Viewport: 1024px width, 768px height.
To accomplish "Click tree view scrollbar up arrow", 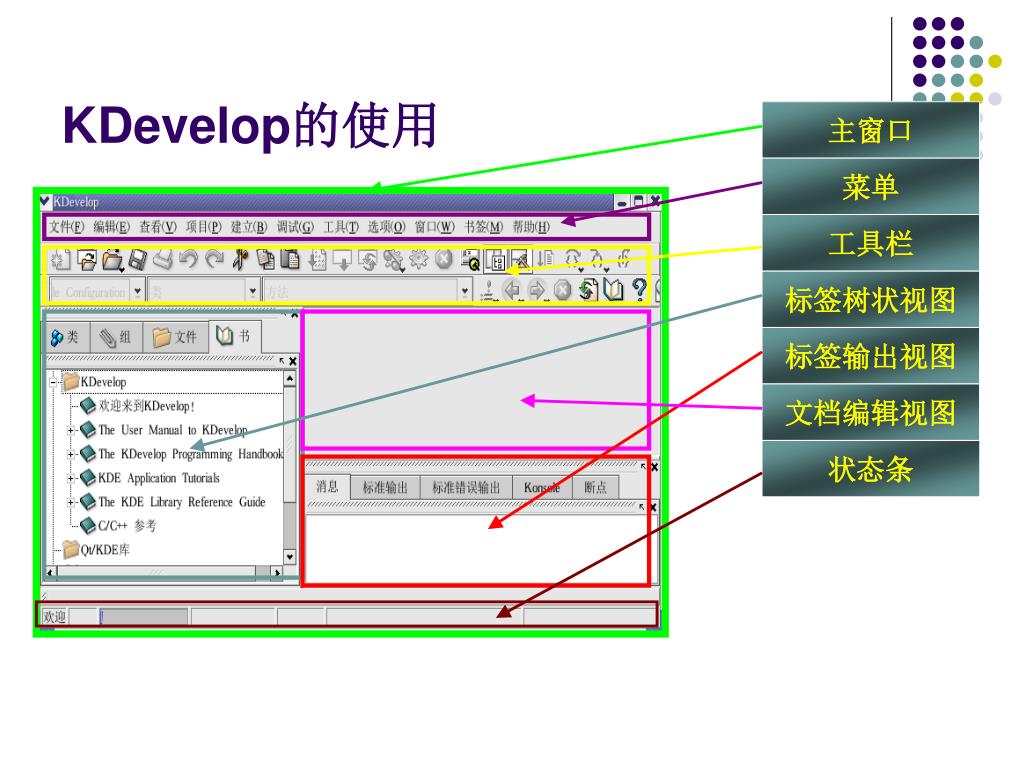I will [x=289, y=378].
